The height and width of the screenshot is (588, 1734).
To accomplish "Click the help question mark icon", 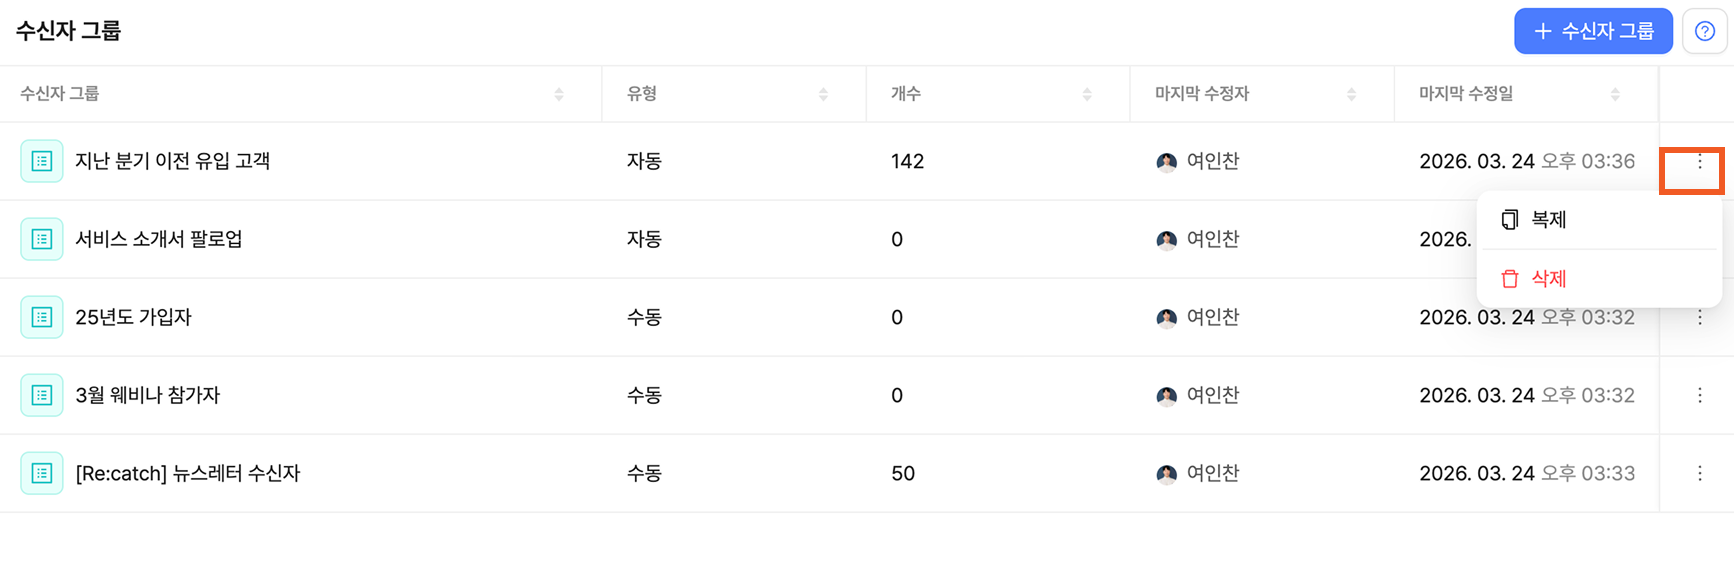I will pyautogui.click(x=1705, y=31).
